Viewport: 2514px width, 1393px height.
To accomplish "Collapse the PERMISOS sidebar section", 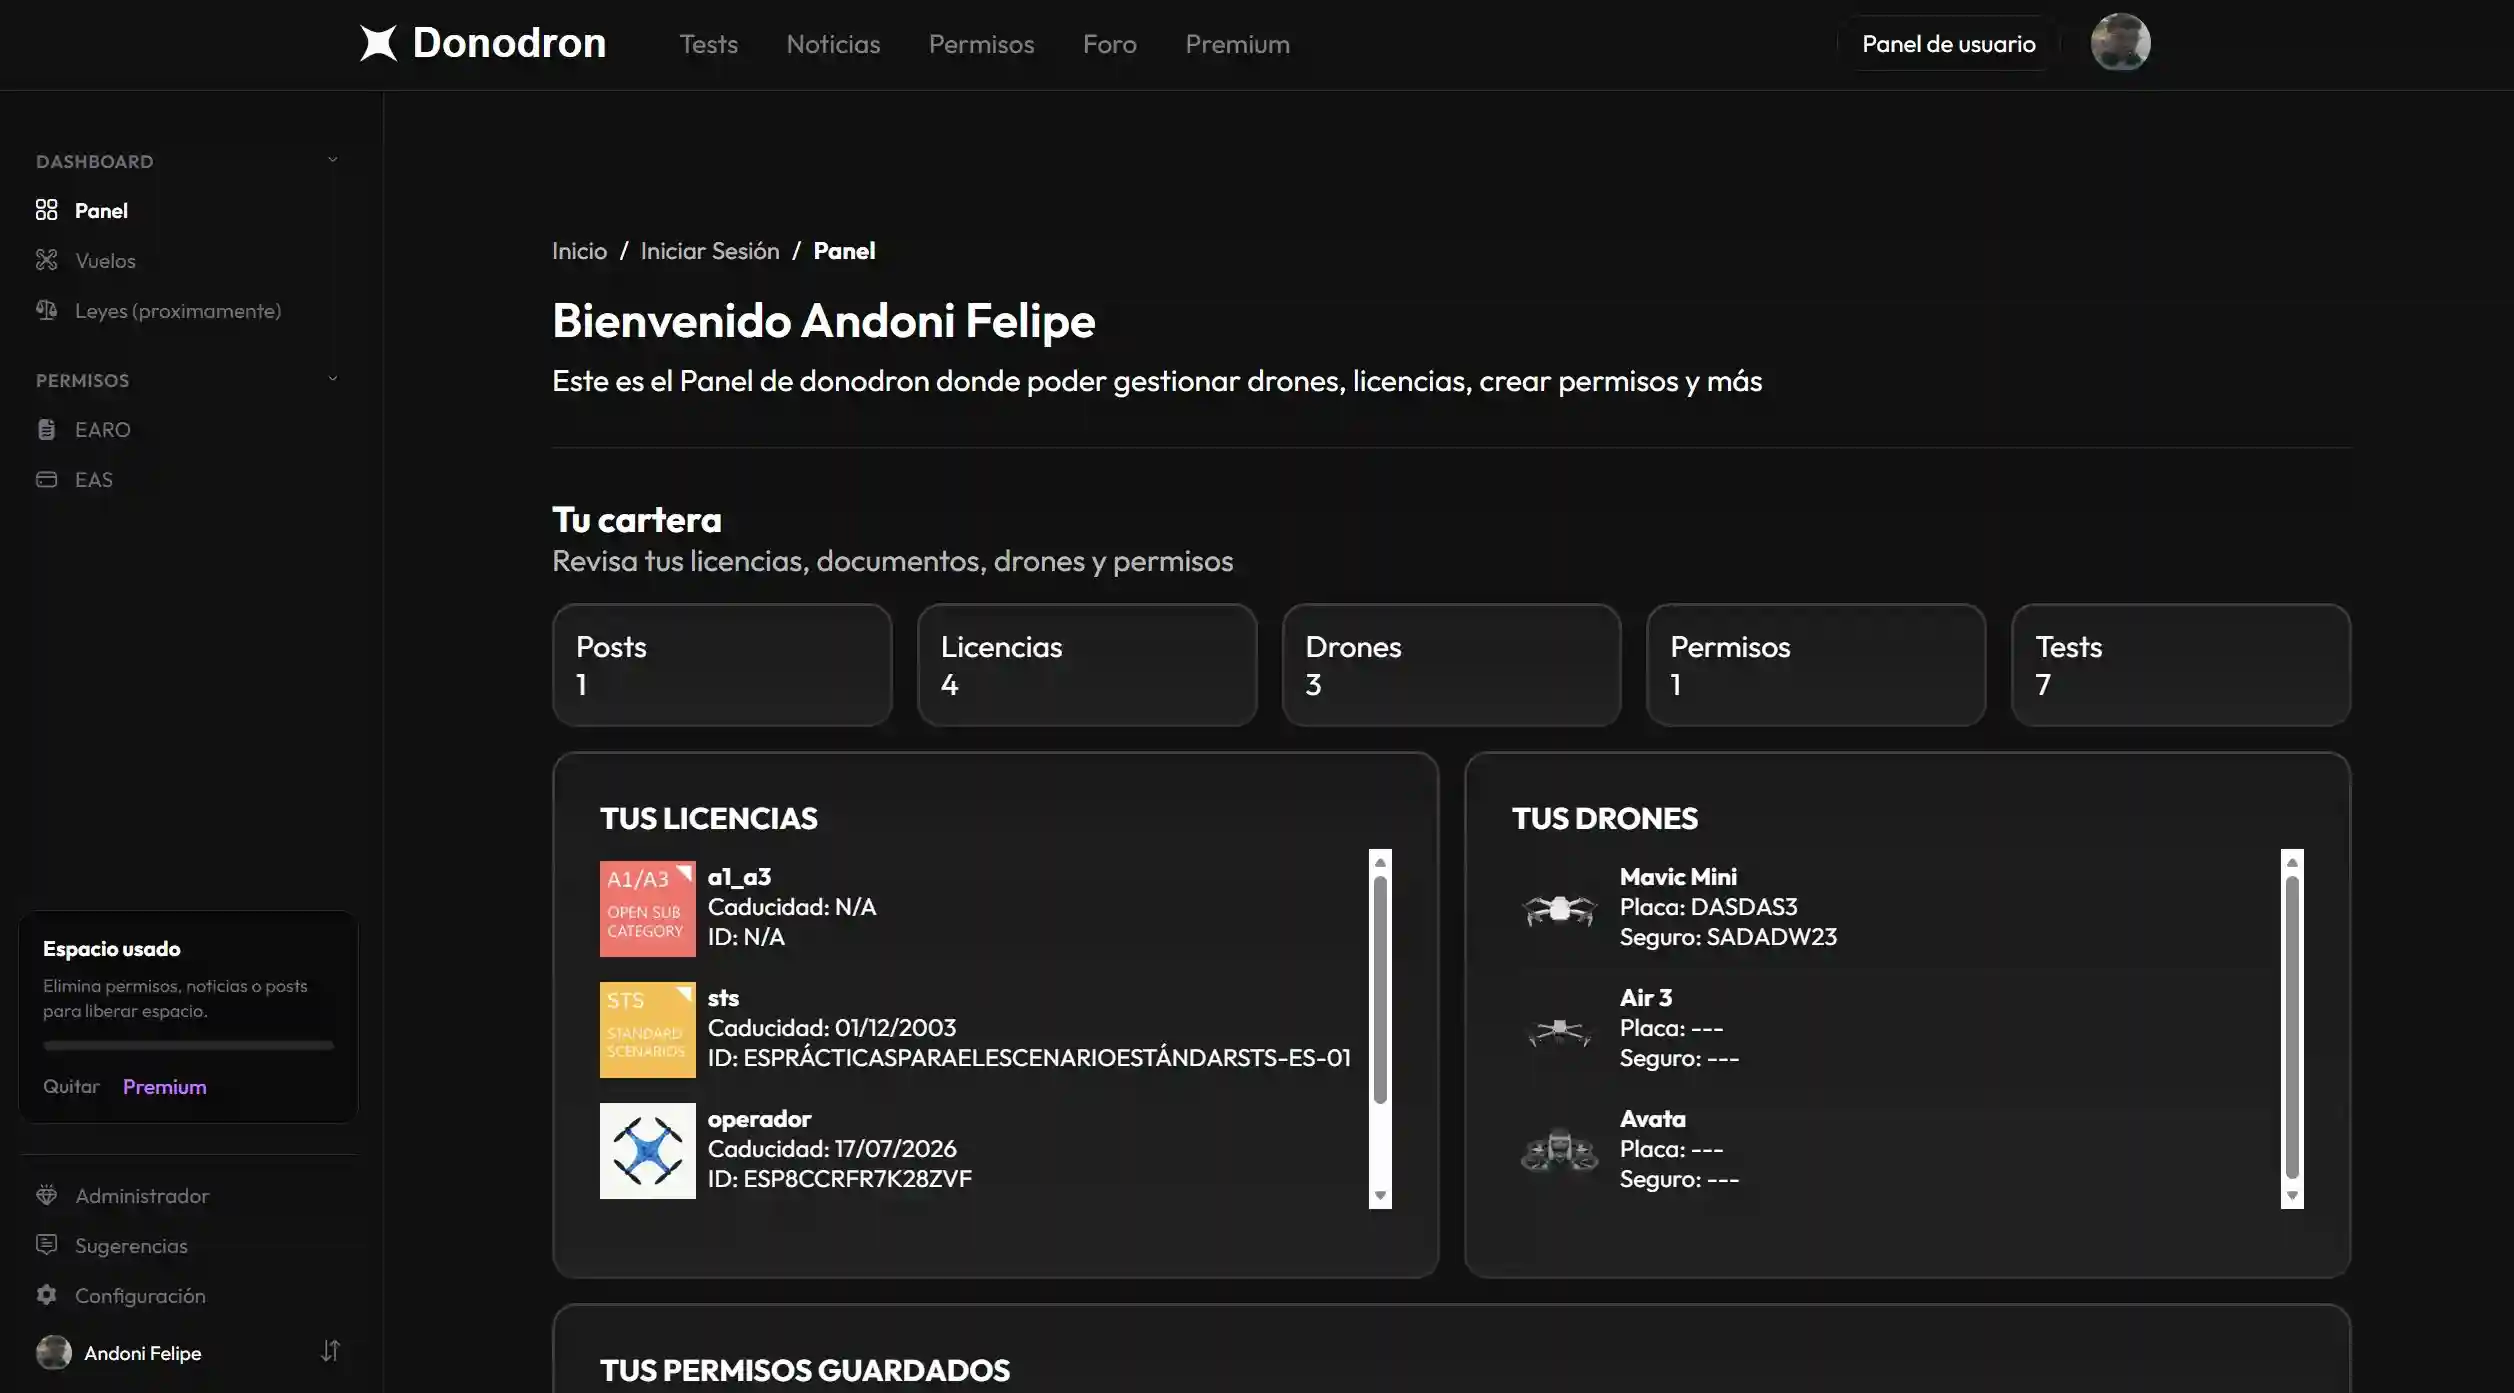I will 332,378.
